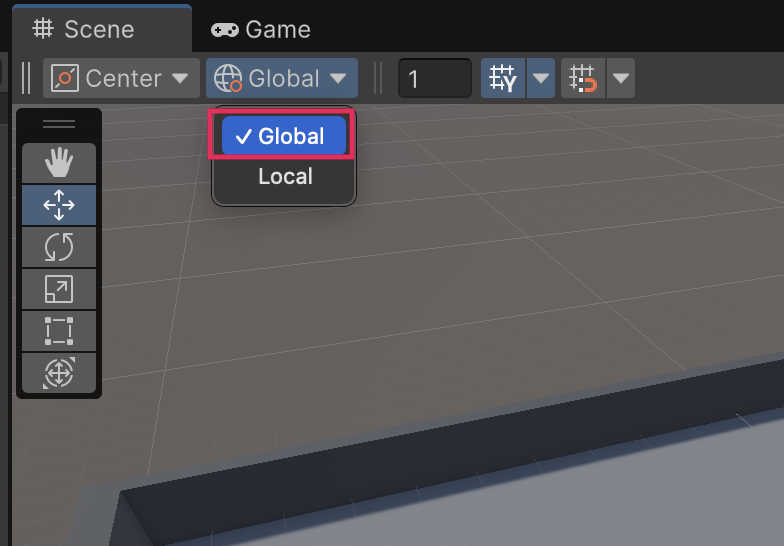This screenshot has height=546, width=784.
Task: Toggle grid snapping with the magnet icon
Action: (583, 78)
